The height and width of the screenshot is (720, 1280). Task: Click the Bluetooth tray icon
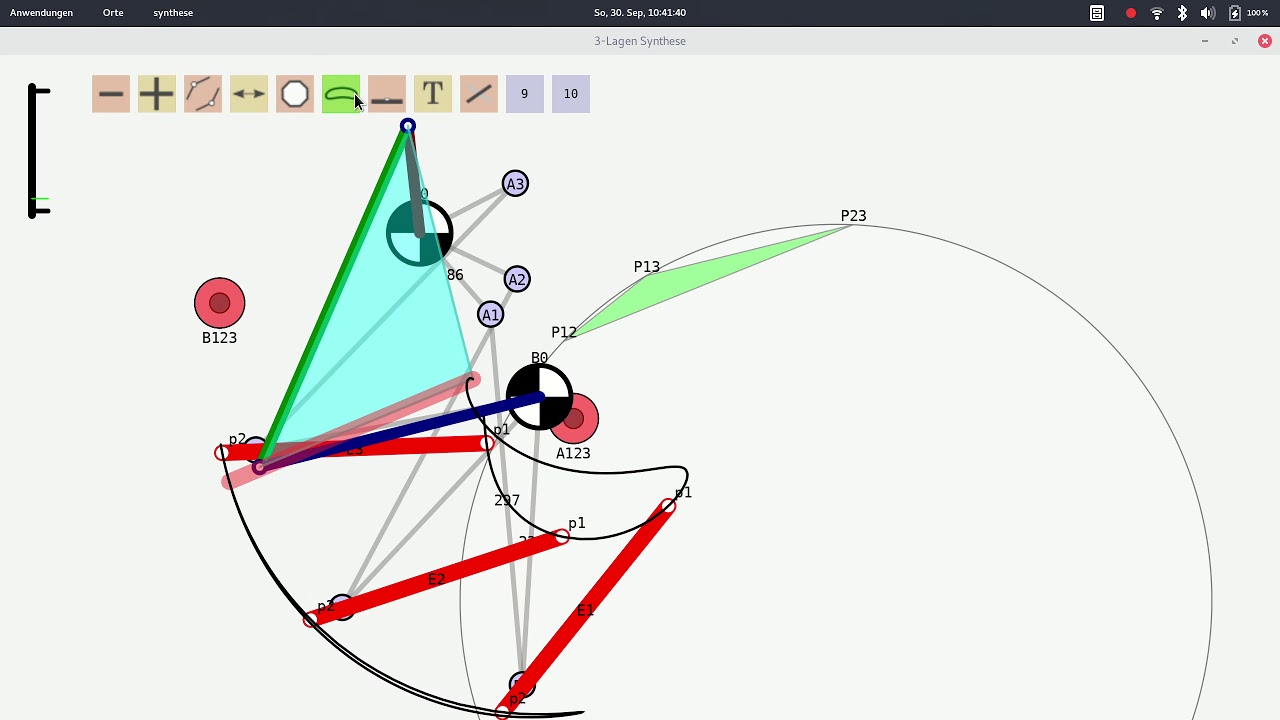(x=1182, y=13)
